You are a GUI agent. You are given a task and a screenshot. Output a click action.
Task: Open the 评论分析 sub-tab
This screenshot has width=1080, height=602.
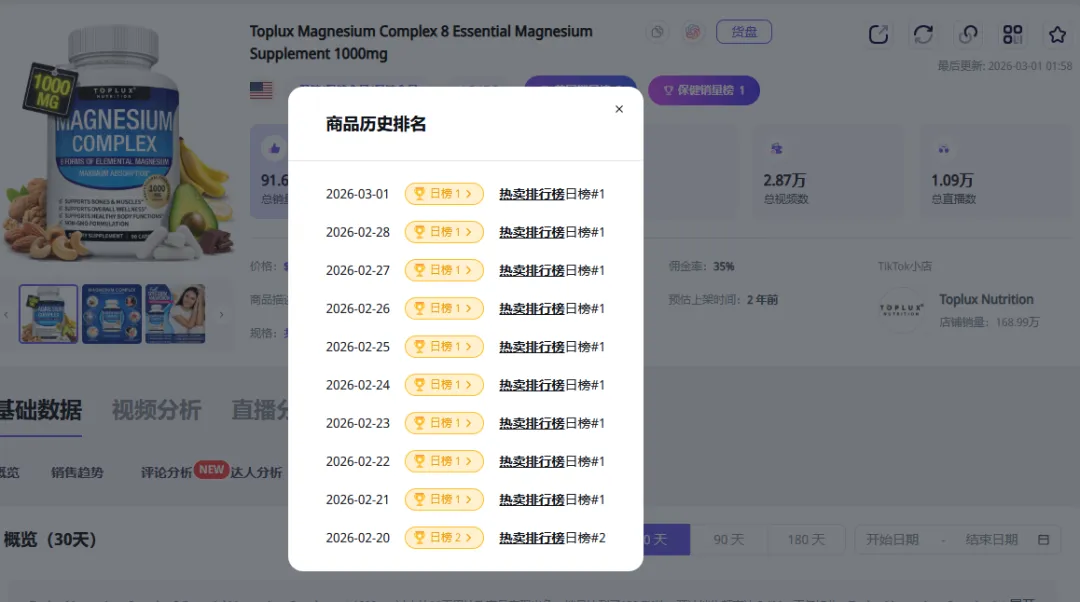coord(167,473)
